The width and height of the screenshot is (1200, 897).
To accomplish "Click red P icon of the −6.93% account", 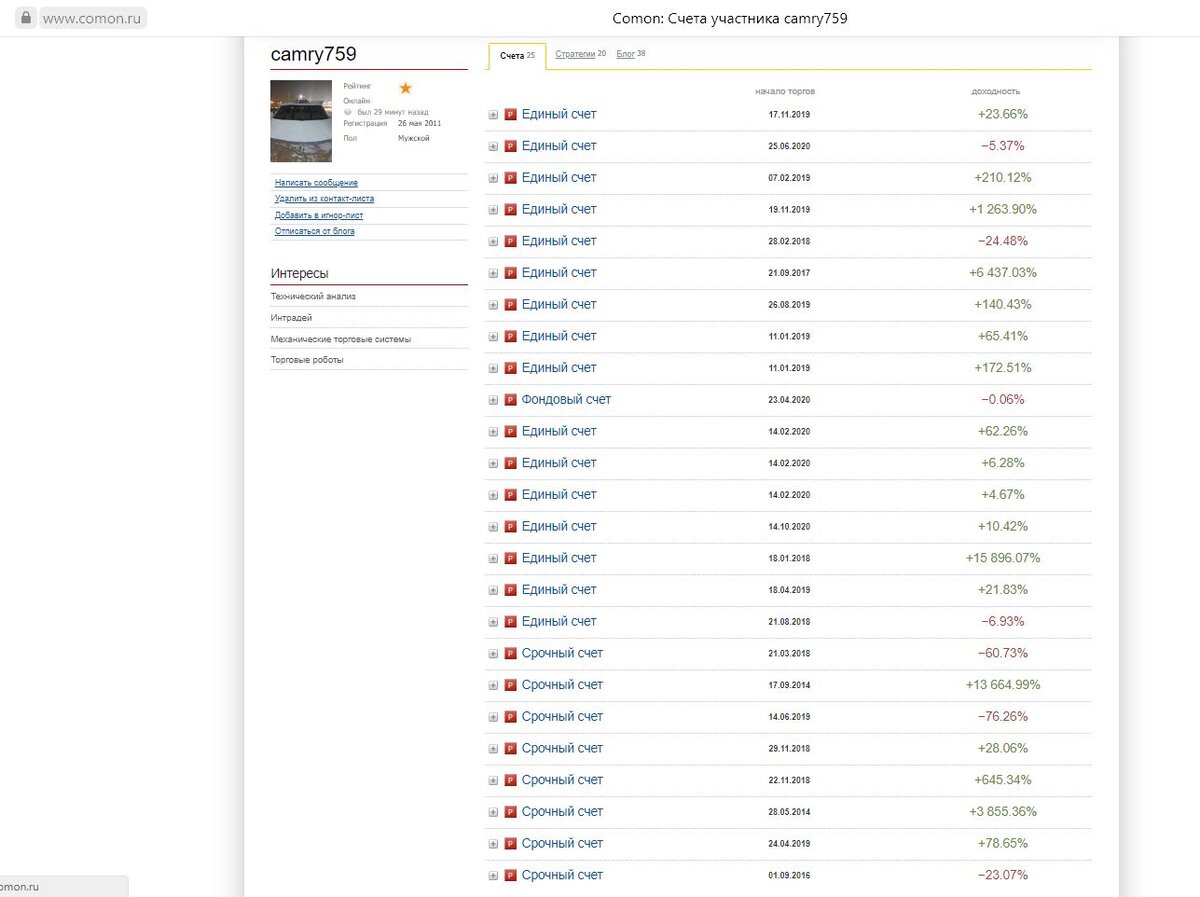I will pyautogui.click(x=510, y=622).
